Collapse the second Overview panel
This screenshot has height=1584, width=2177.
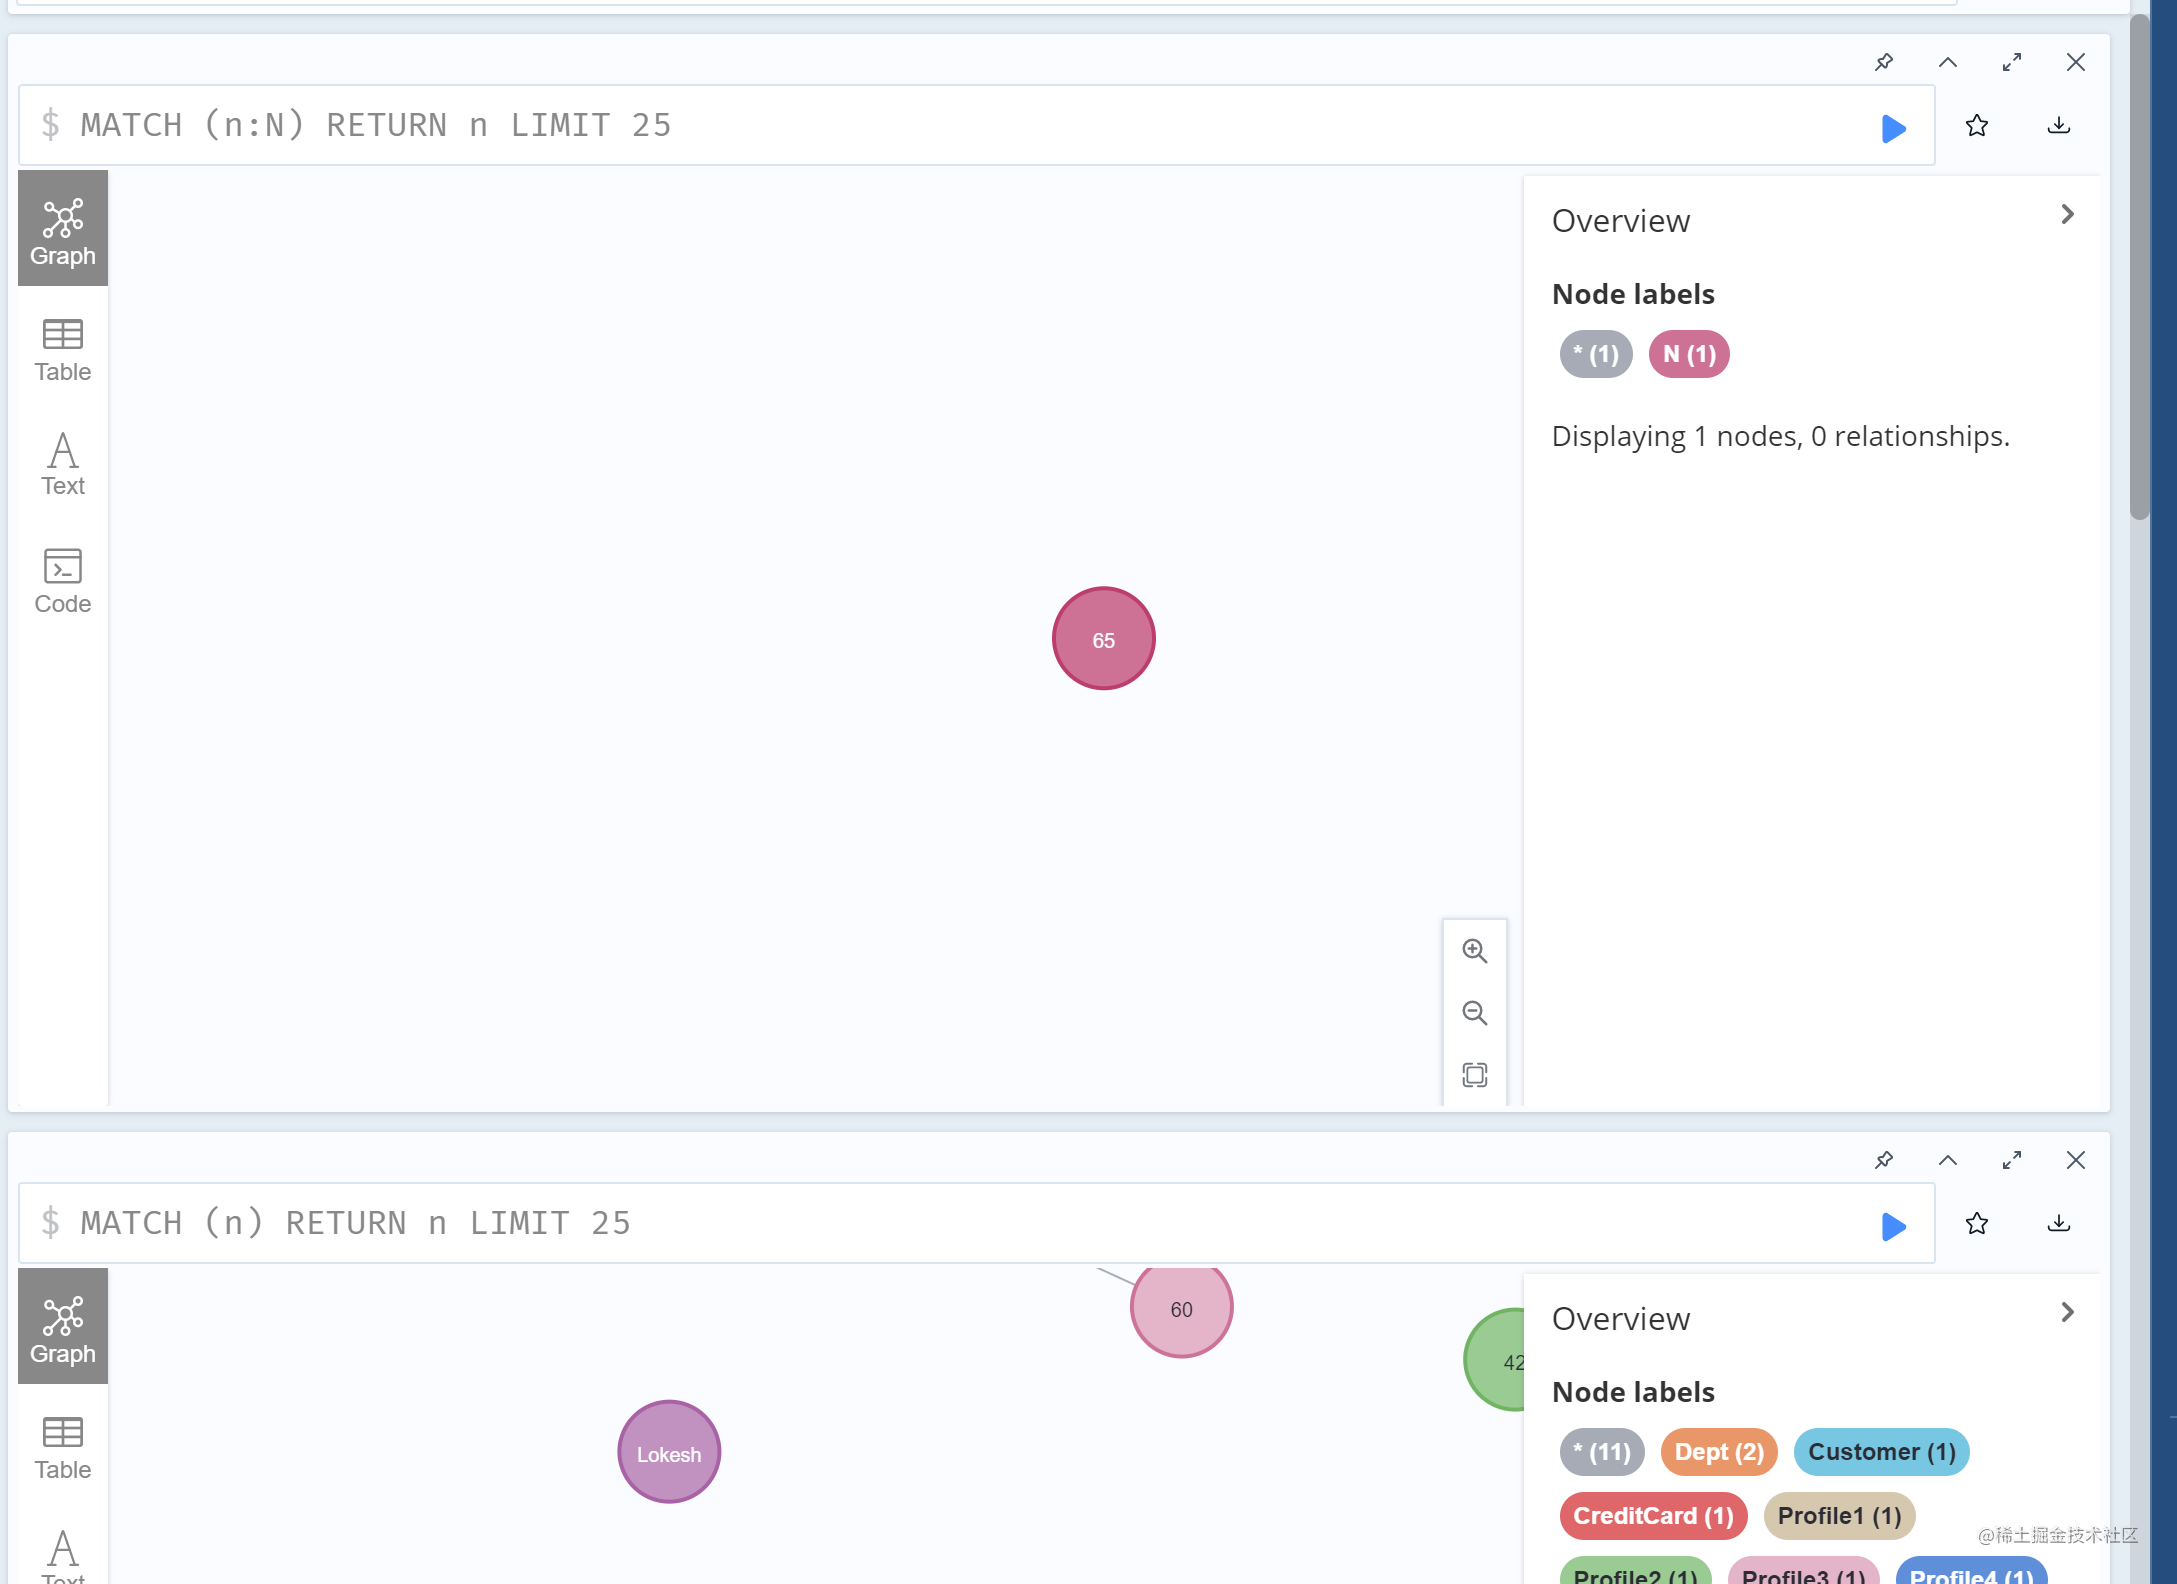pos(2067,1312)
